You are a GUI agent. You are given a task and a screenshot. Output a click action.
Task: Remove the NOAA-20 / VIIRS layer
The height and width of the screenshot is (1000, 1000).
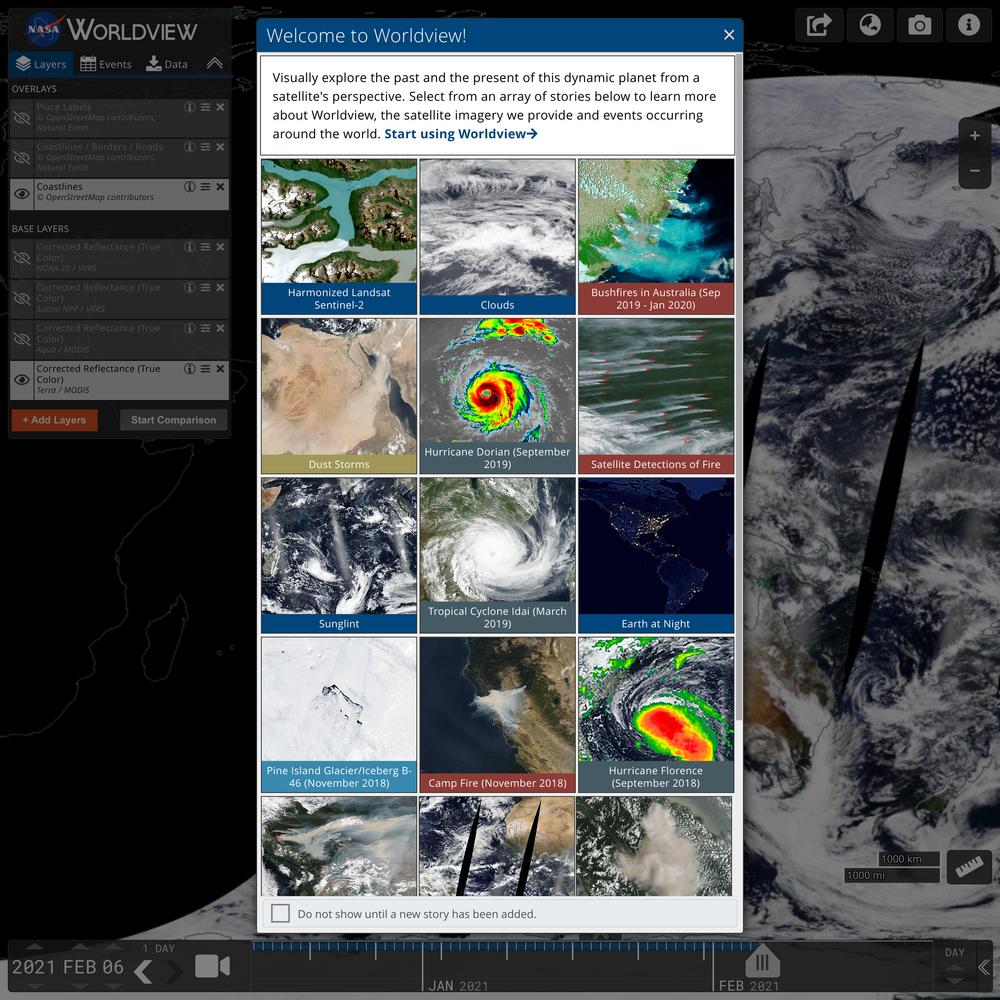coord(220,247)
